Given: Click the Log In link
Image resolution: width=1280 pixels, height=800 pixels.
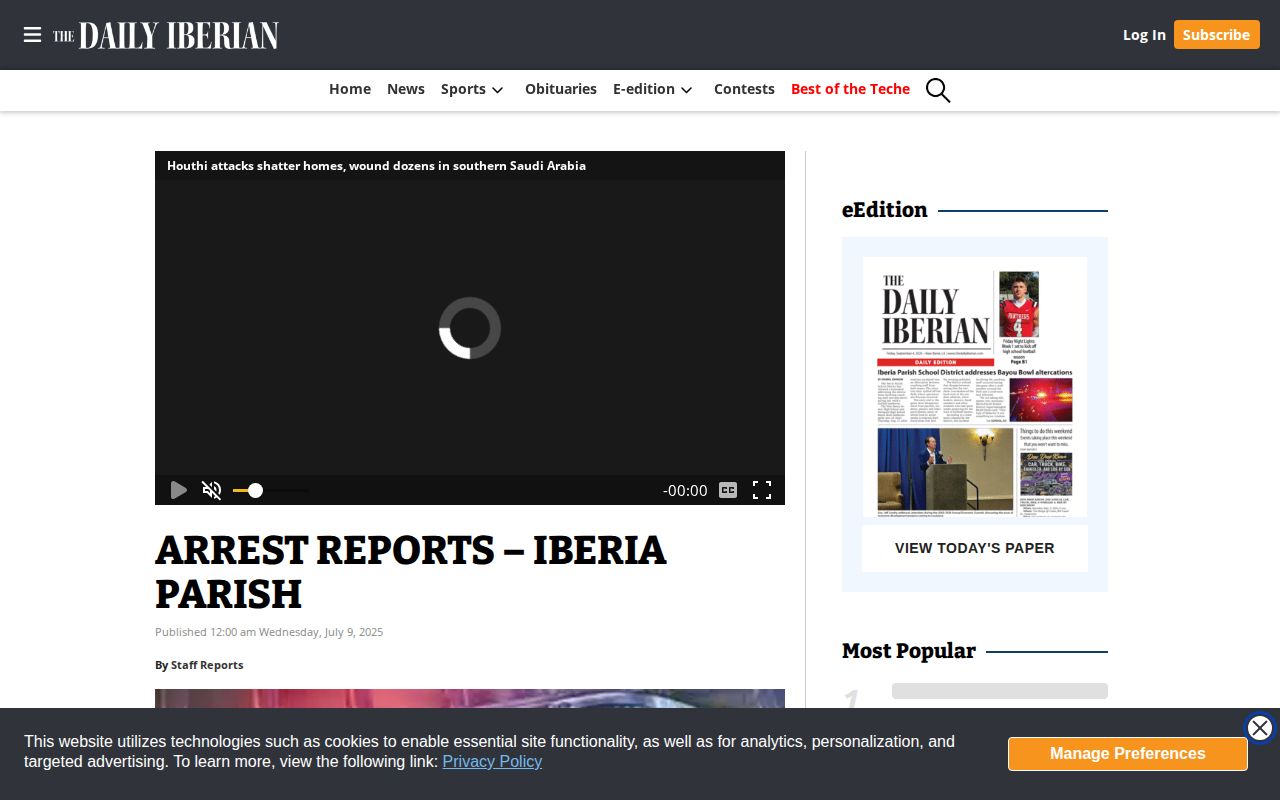Looking at the screenshot, I should [x=1144, y=35].
